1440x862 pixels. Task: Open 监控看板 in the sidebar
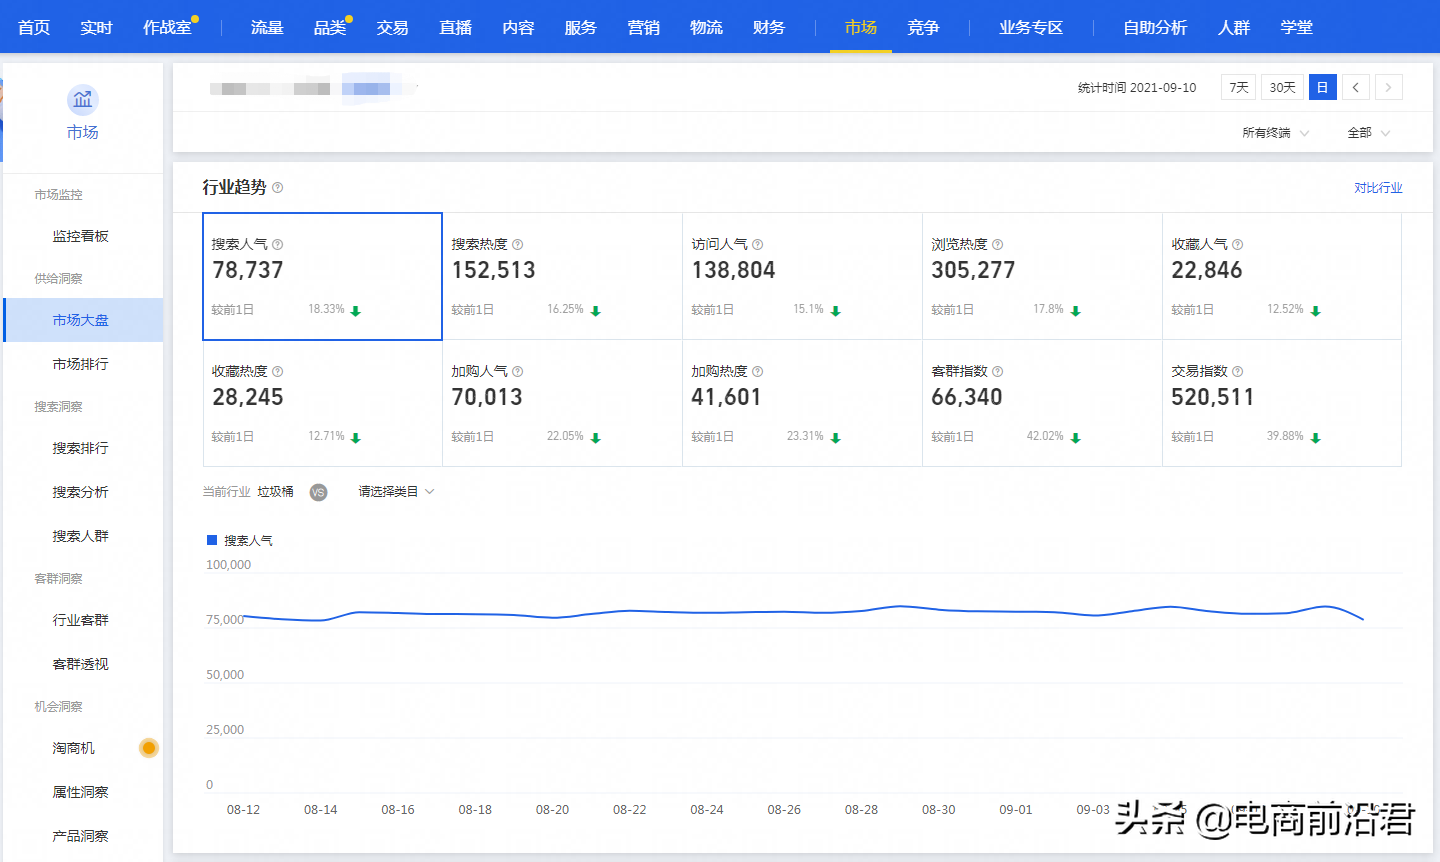coord(81,236)
